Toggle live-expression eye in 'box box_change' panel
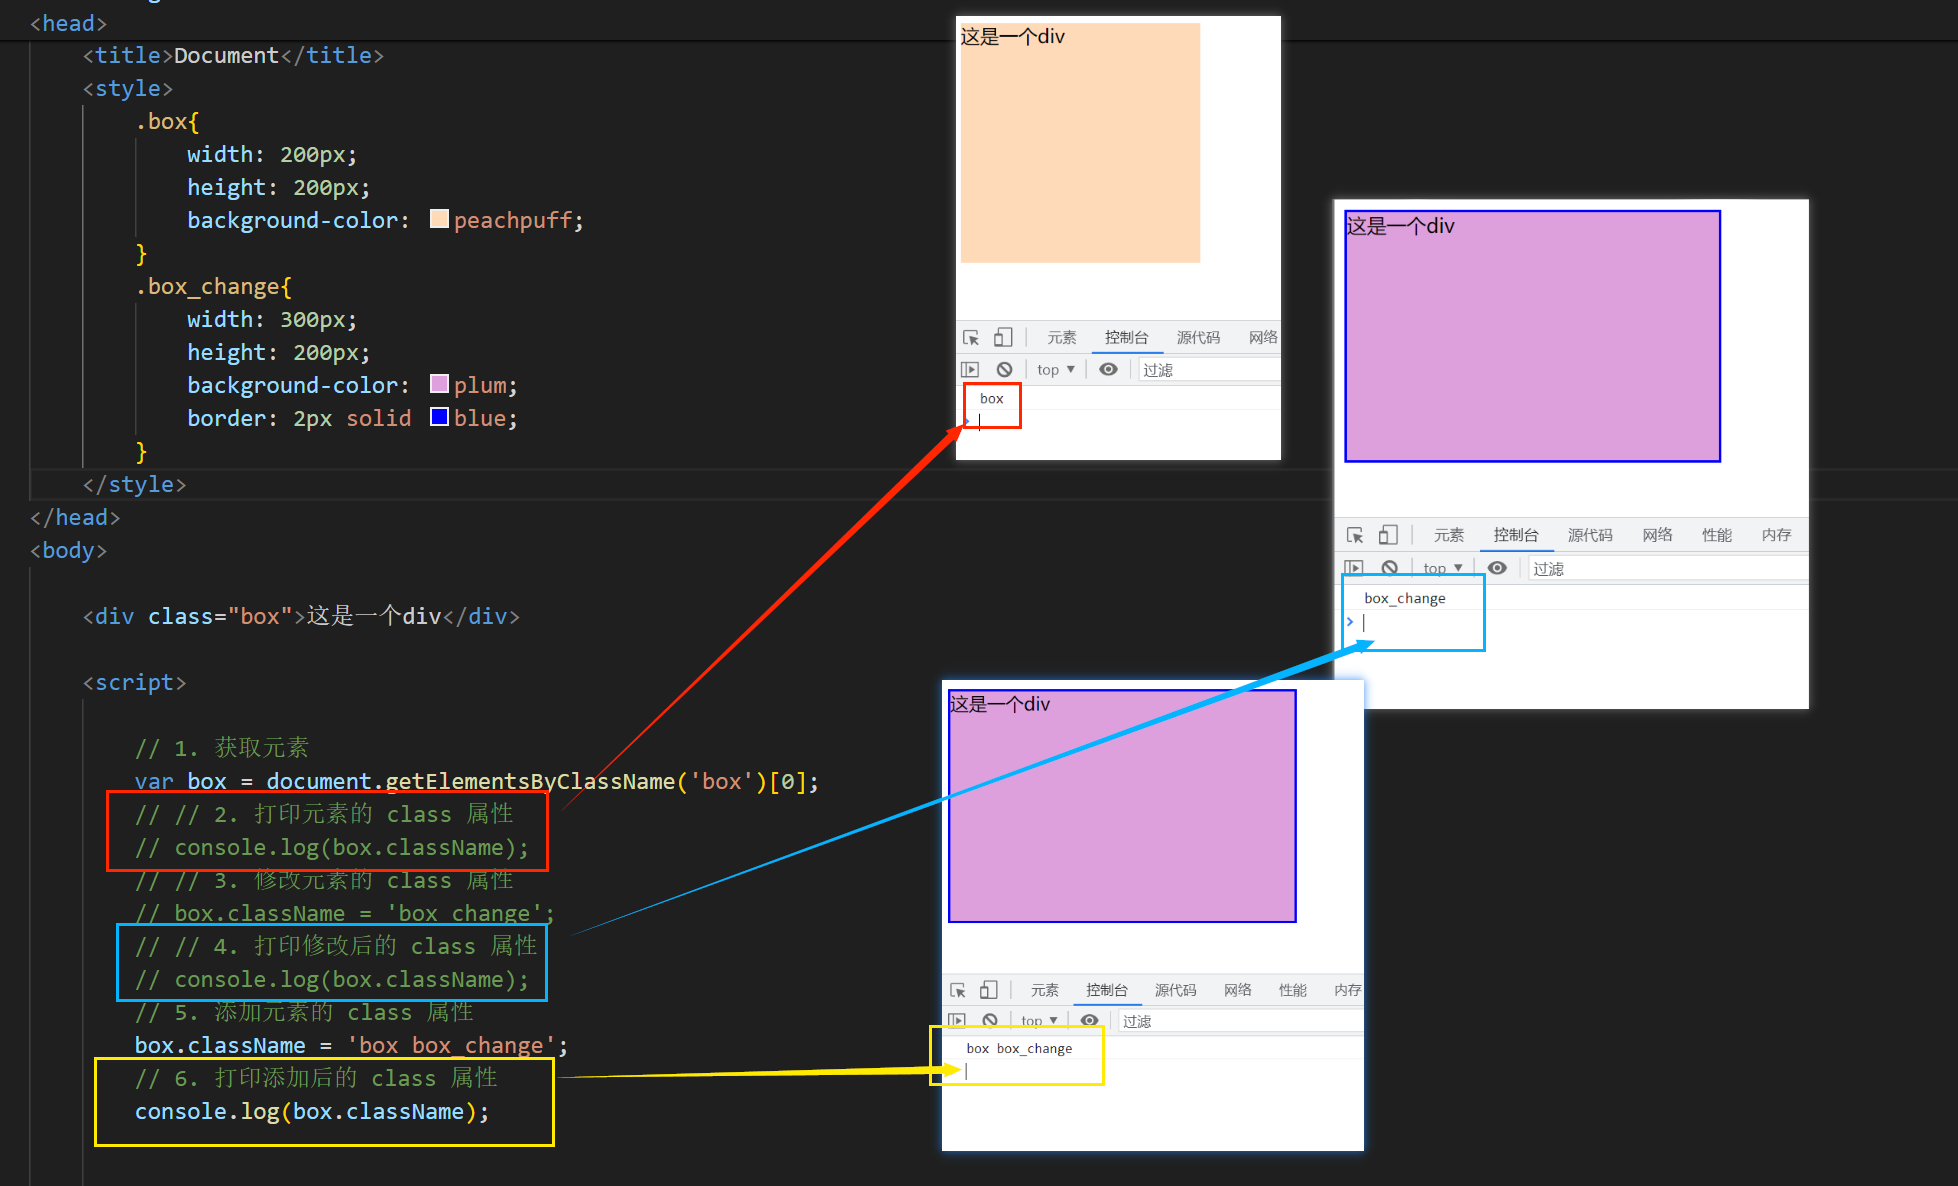Viewport: 1958px width, 1186px height. [x=1089, y=1021]
